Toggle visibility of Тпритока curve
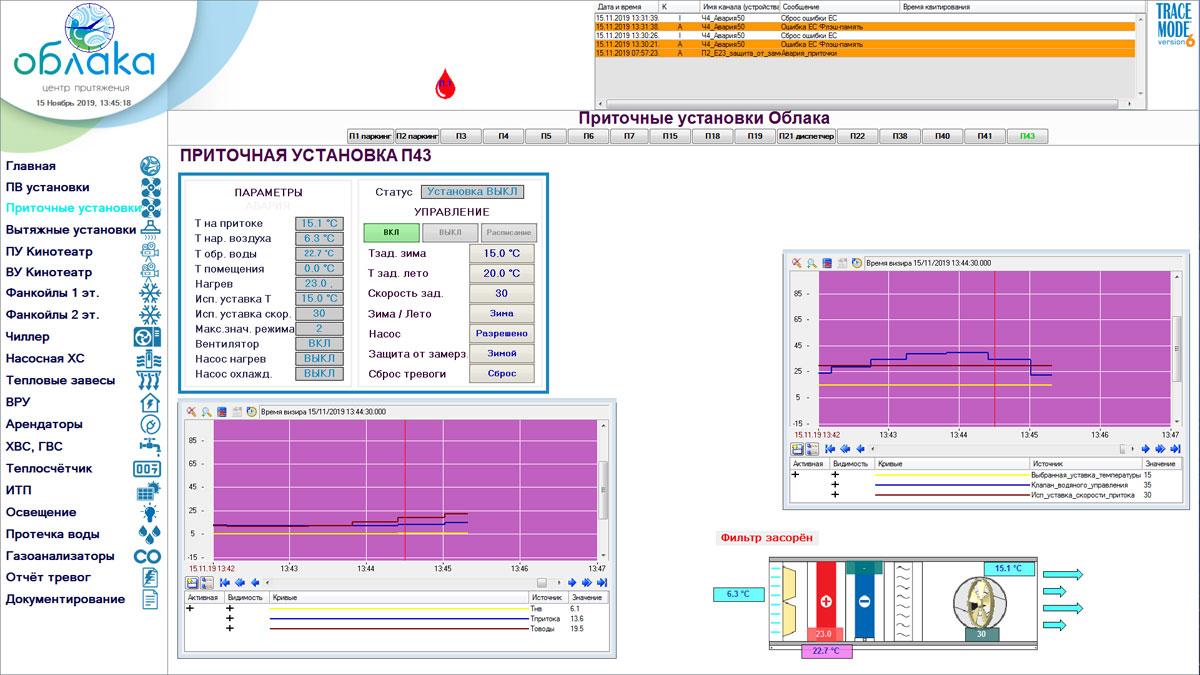1200x675 pixels. coord(229,619)
